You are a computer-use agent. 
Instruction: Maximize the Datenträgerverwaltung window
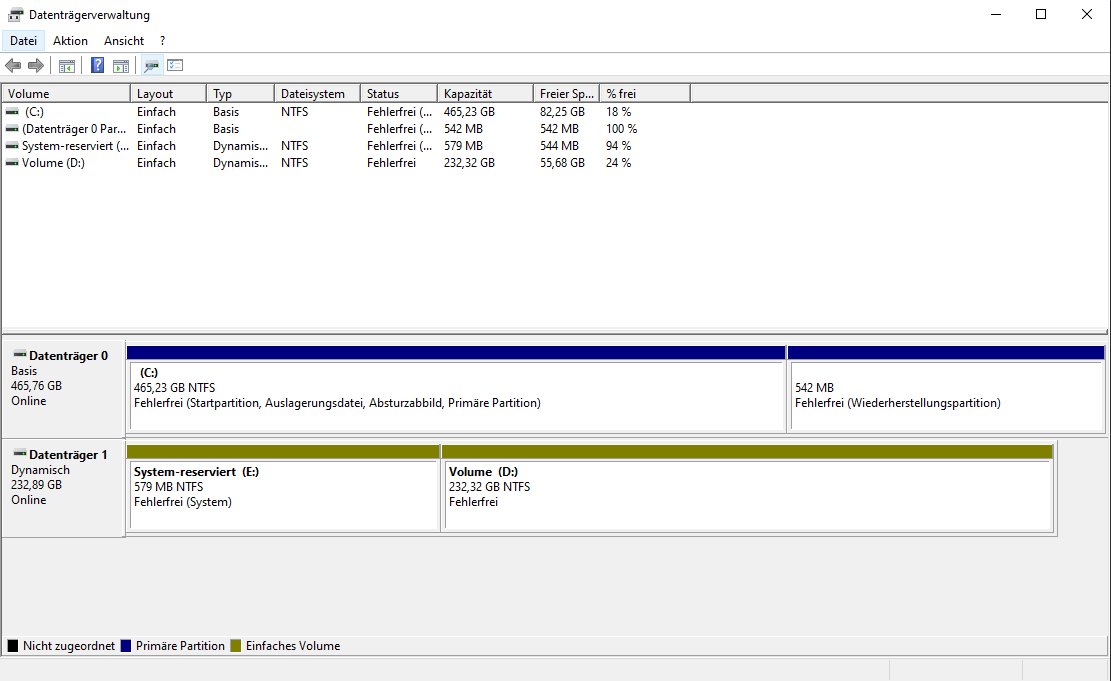[1041, 14]
